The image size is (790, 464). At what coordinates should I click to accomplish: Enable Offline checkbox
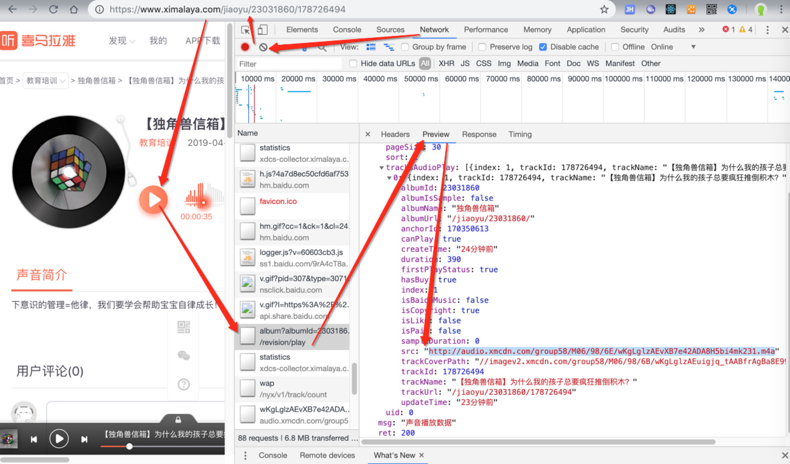(x=615, y=47)
